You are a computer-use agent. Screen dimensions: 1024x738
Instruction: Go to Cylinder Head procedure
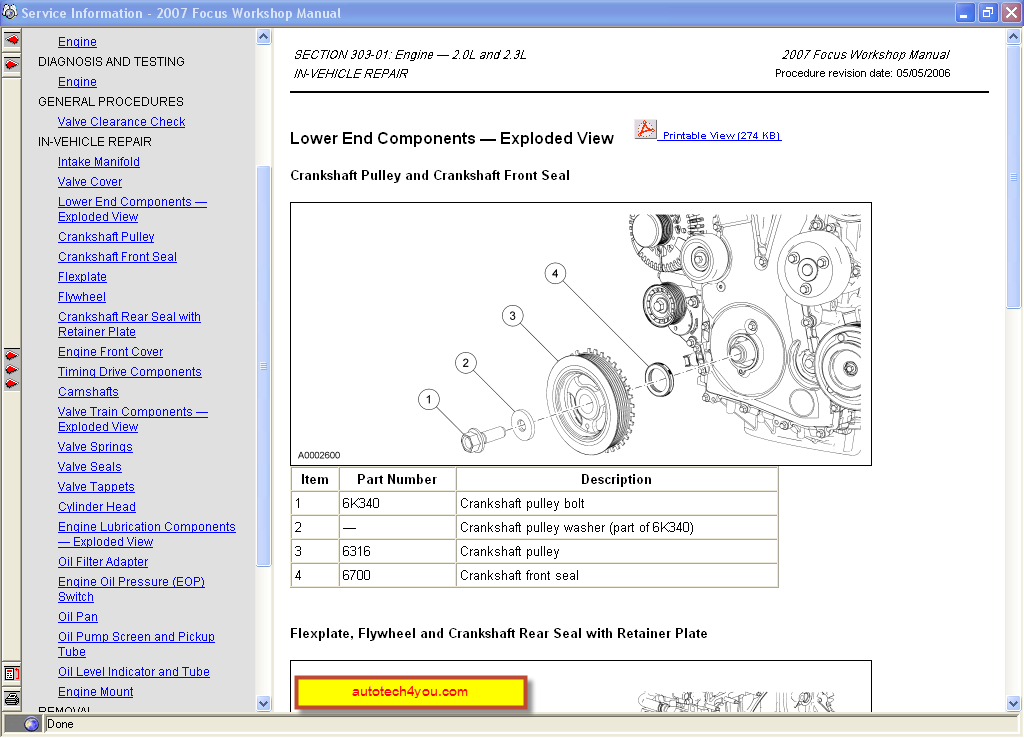(97, 507)
